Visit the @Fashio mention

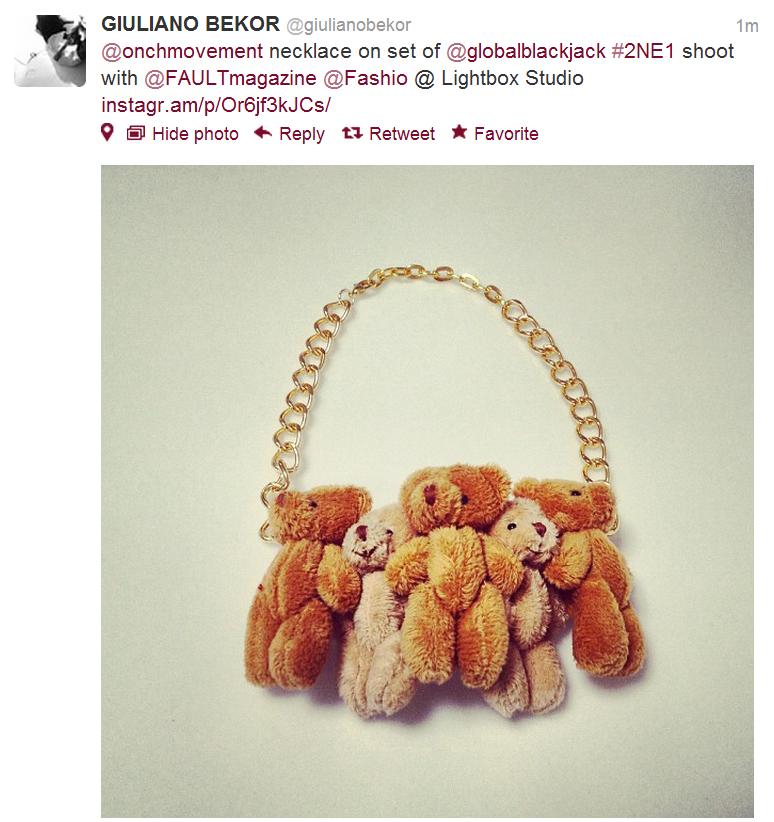(x=366, y=78)
